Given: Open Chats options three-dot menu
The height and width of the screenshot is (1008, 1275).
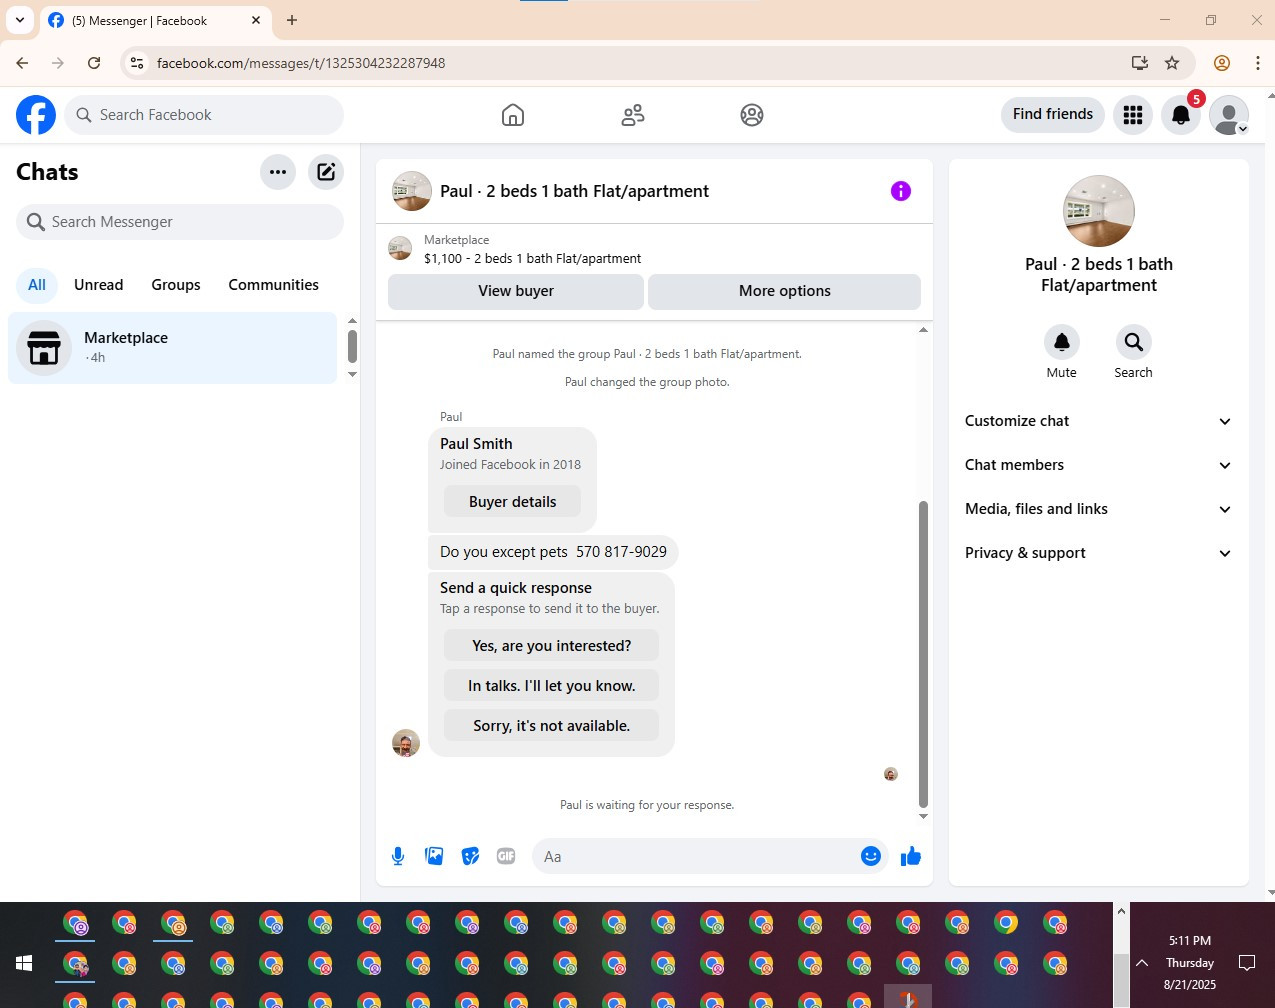Looking at the screenshot, I should 278,172.
